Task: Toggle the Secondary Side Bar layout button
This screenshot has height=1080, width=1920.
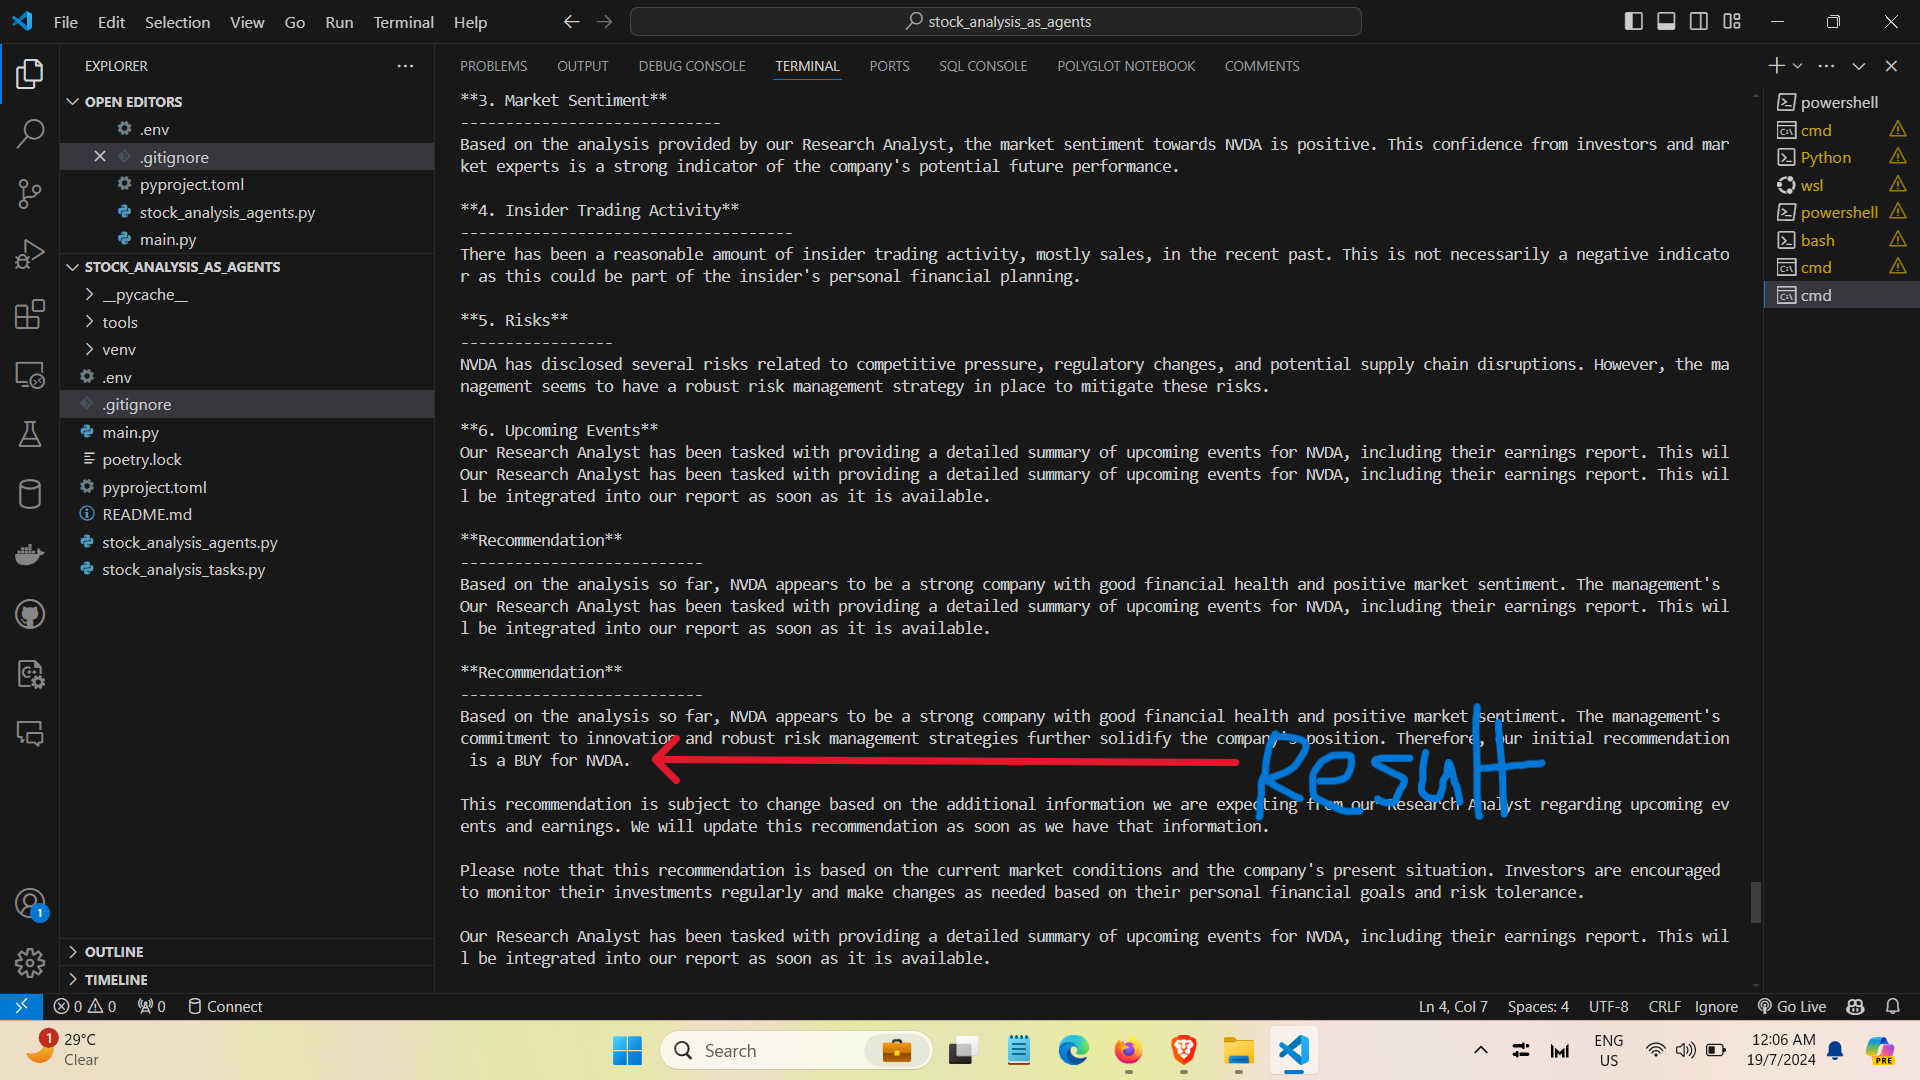Action: [1699, 22]
